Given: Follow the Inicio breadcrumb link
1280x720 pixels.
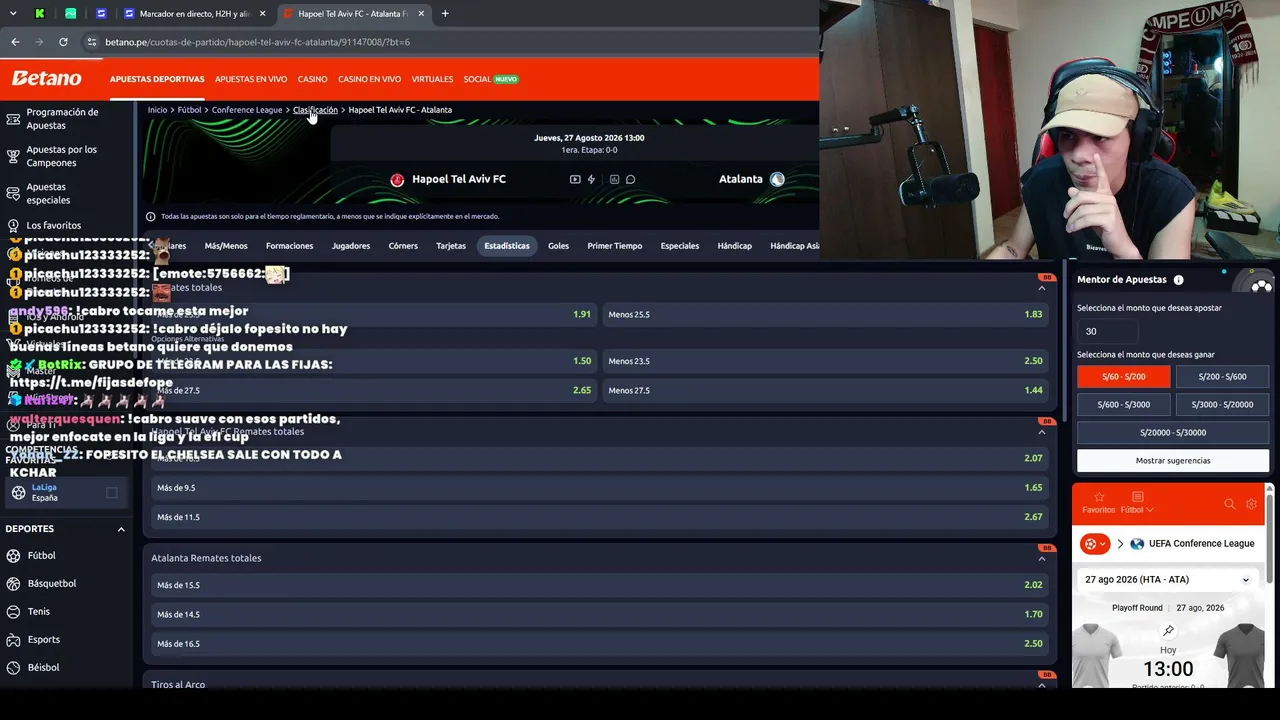Looking at the screenshot, I should pyautogui.click(x=157, y=110).
